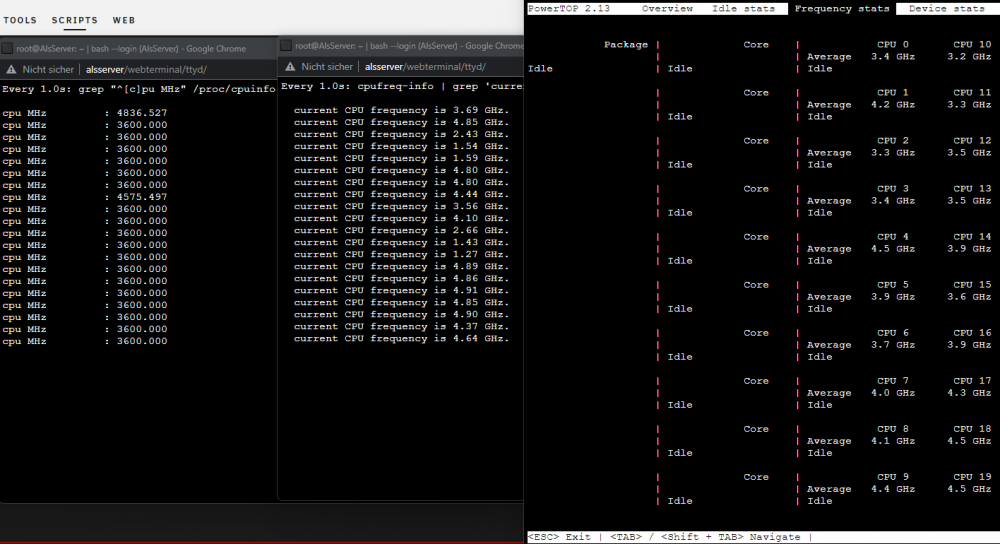Click the CPU 4 label in PowerTOP
Image resolution: width=1000 pixels, height=544 pixels.
coord(893,237)
